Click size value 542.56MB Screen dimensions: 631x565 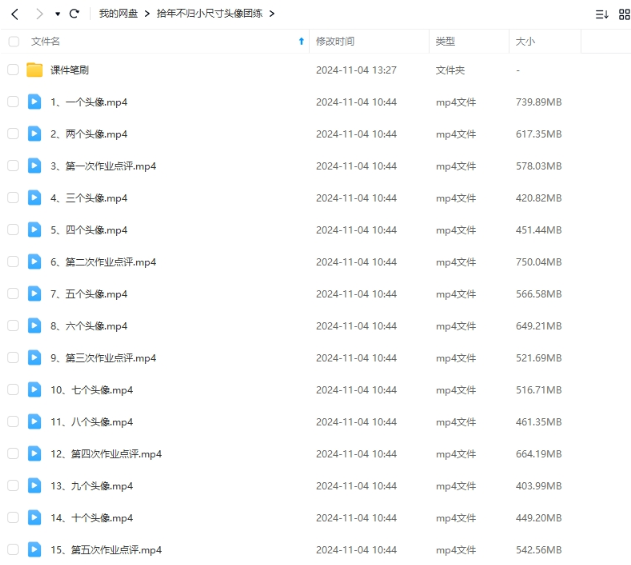539,550
